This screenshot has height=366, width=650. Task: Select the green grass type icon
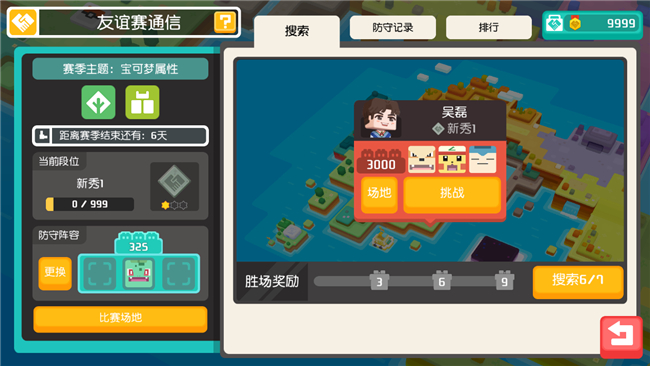[x=99, y=102]
